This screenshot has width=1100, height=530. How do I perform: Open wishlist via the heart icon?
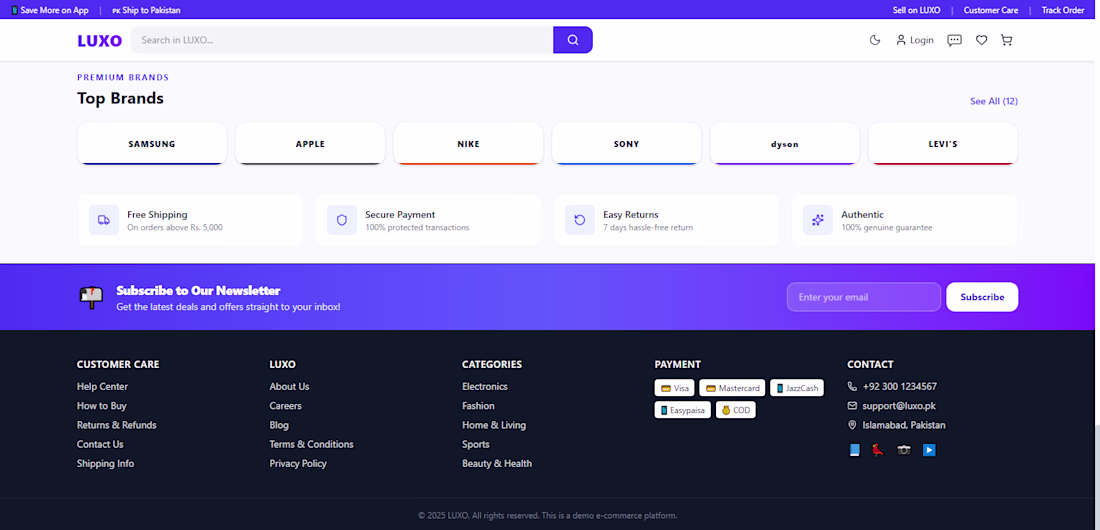981,40
